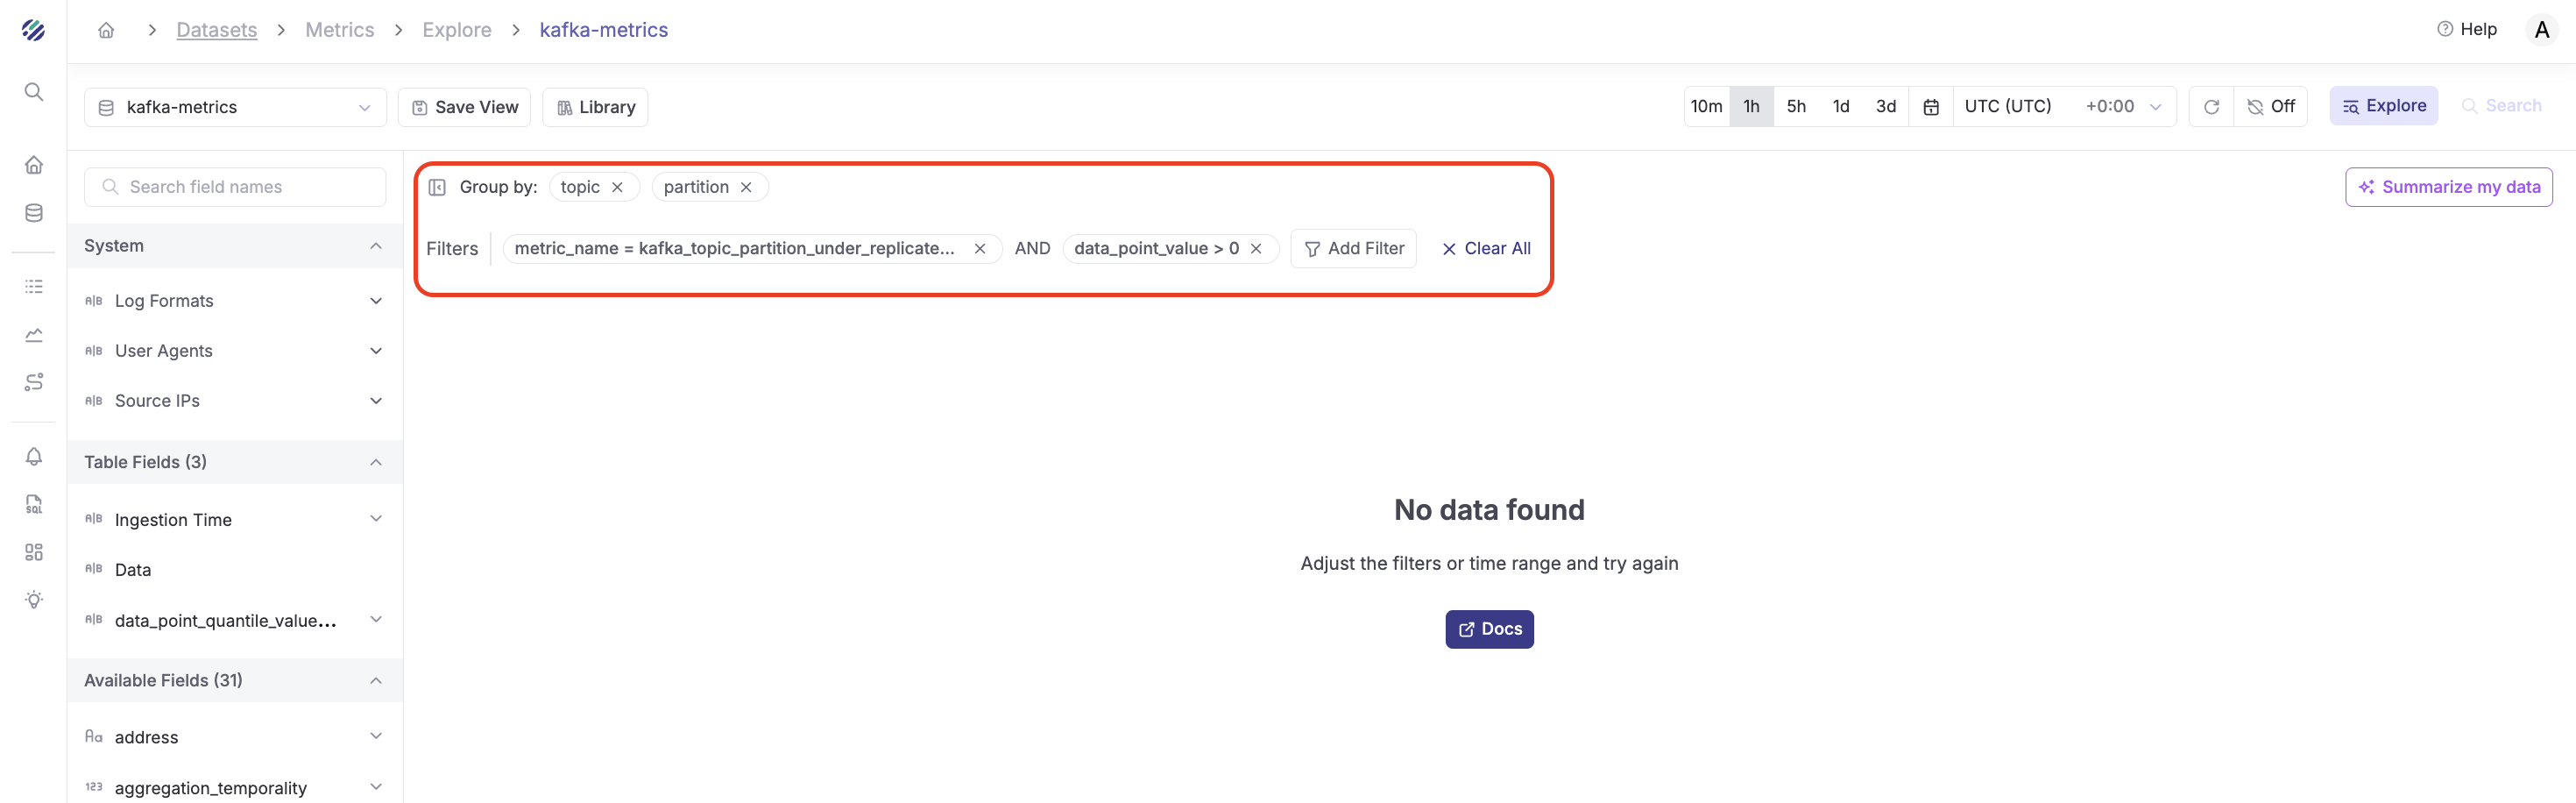Image resolution: width=2576 pixels, height=803 pixels.
Task: Remove the data_point_value > 0 filter
Action: [1256, 249]
